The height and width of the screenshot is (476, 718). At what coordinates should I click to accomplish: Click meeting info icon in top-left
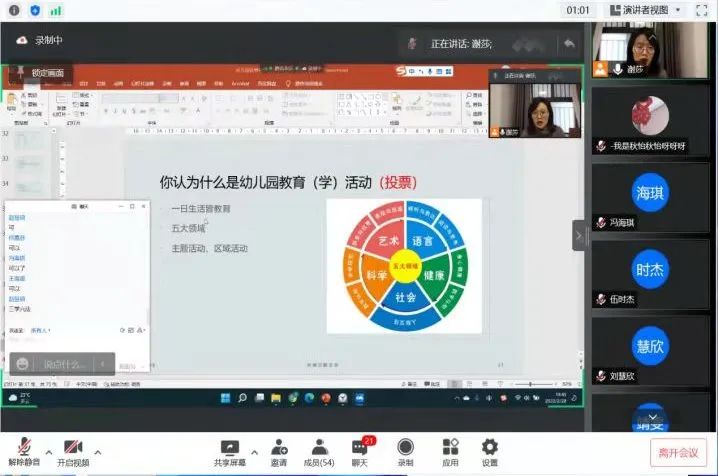tap(14, 10)
